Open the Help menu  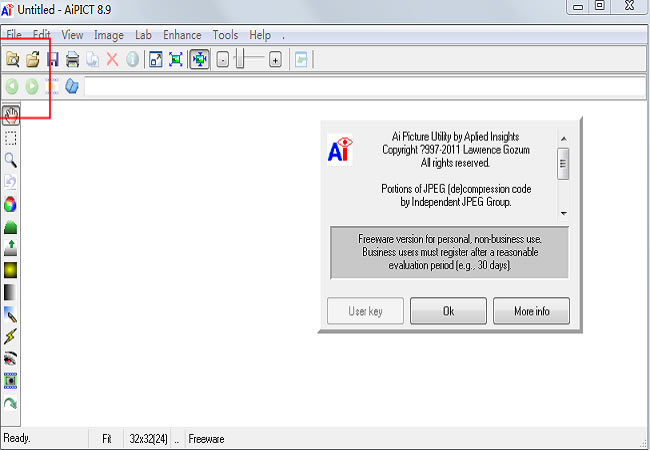point(260,35)
